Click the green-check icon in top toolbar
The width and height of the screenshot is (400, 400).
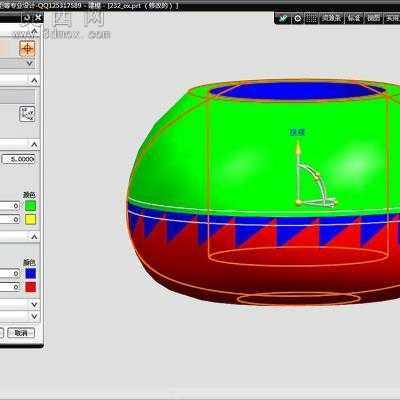283,18
